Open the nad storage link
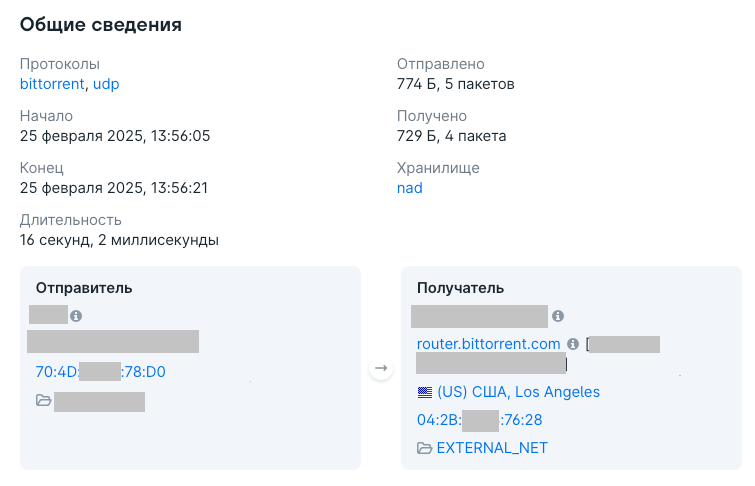This screenshot has width=755, height=486. point(409,188)
